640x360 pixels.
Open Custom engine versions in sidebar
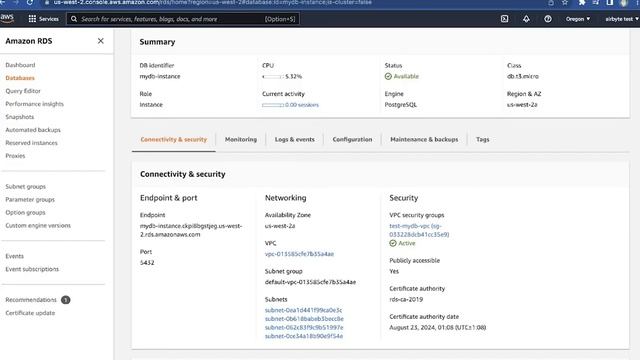[x=38, y=225]
